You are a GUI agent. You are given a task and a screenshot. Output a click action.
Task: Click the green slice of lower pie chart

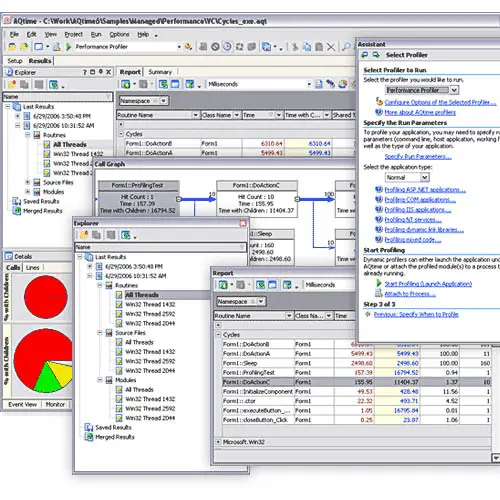pyautogui.click(x=48, y=379)
